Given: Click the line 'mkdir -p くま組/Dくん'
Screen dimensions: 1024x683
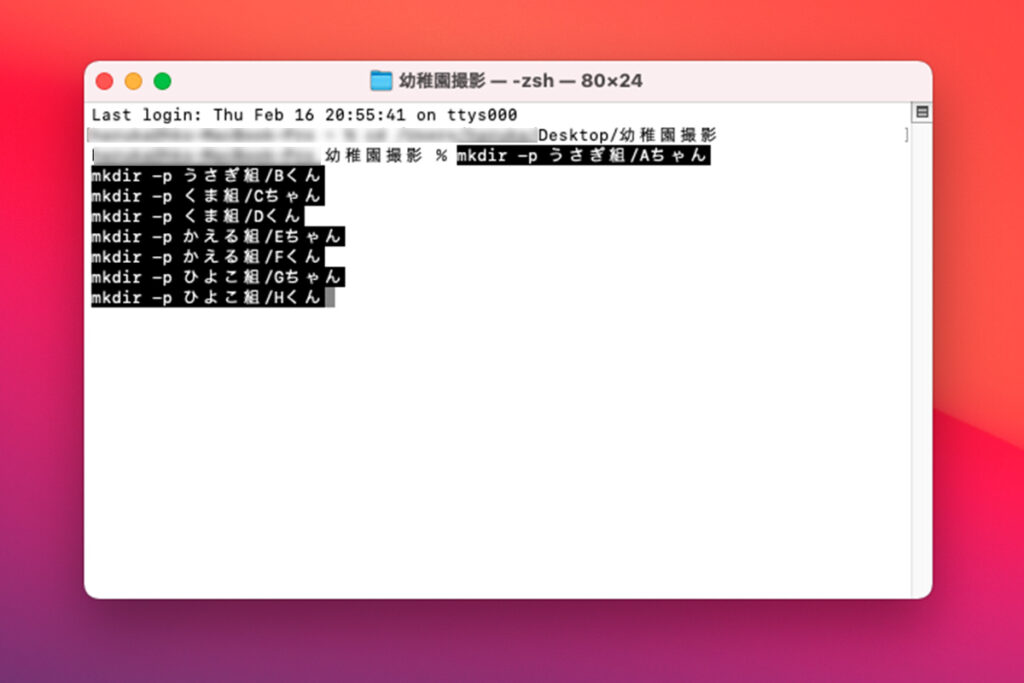Looking at the screenshot, I should click(x=197, y=216).
